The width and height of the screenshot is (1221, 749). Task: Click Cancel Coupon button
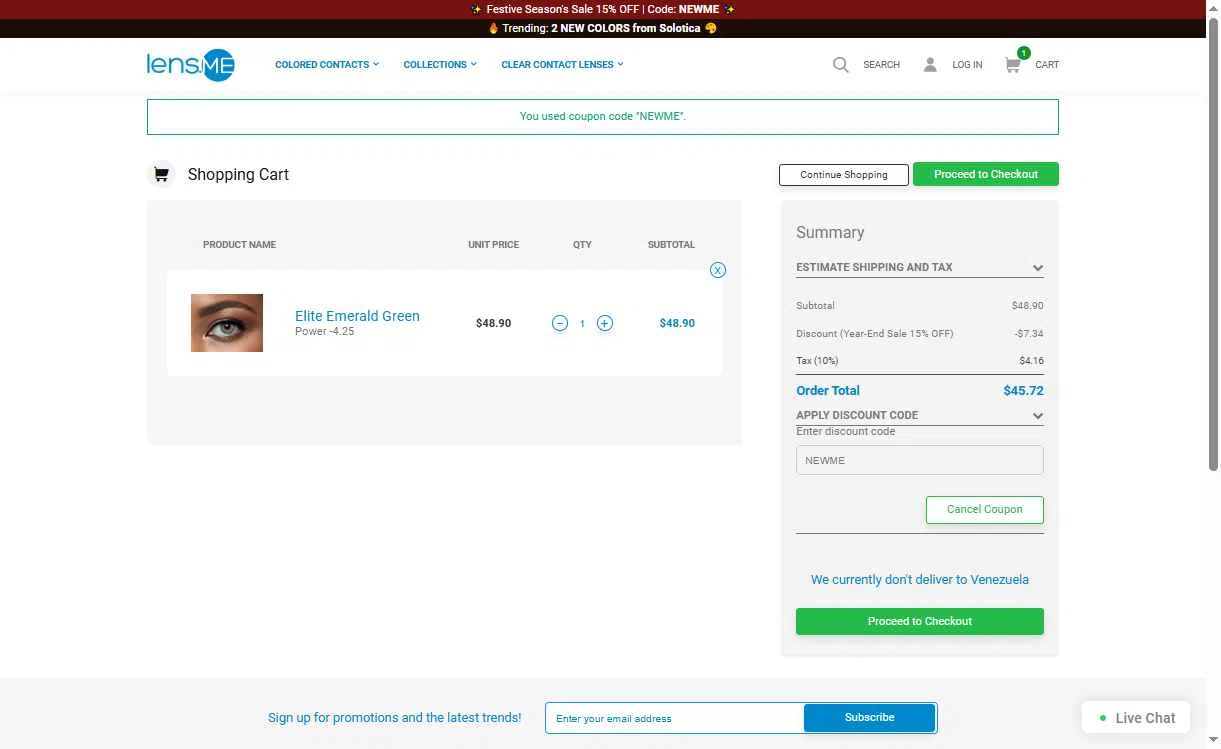pyautogui.click(x=985, y=510)
